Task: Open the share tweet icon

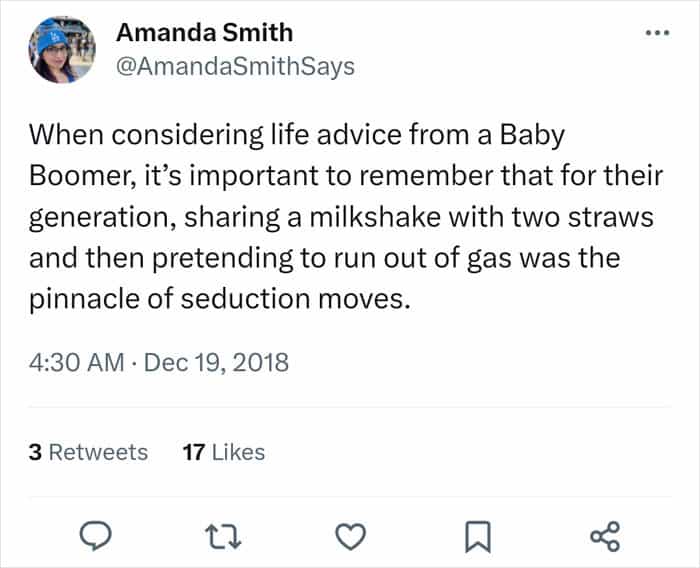Action: 605,536
